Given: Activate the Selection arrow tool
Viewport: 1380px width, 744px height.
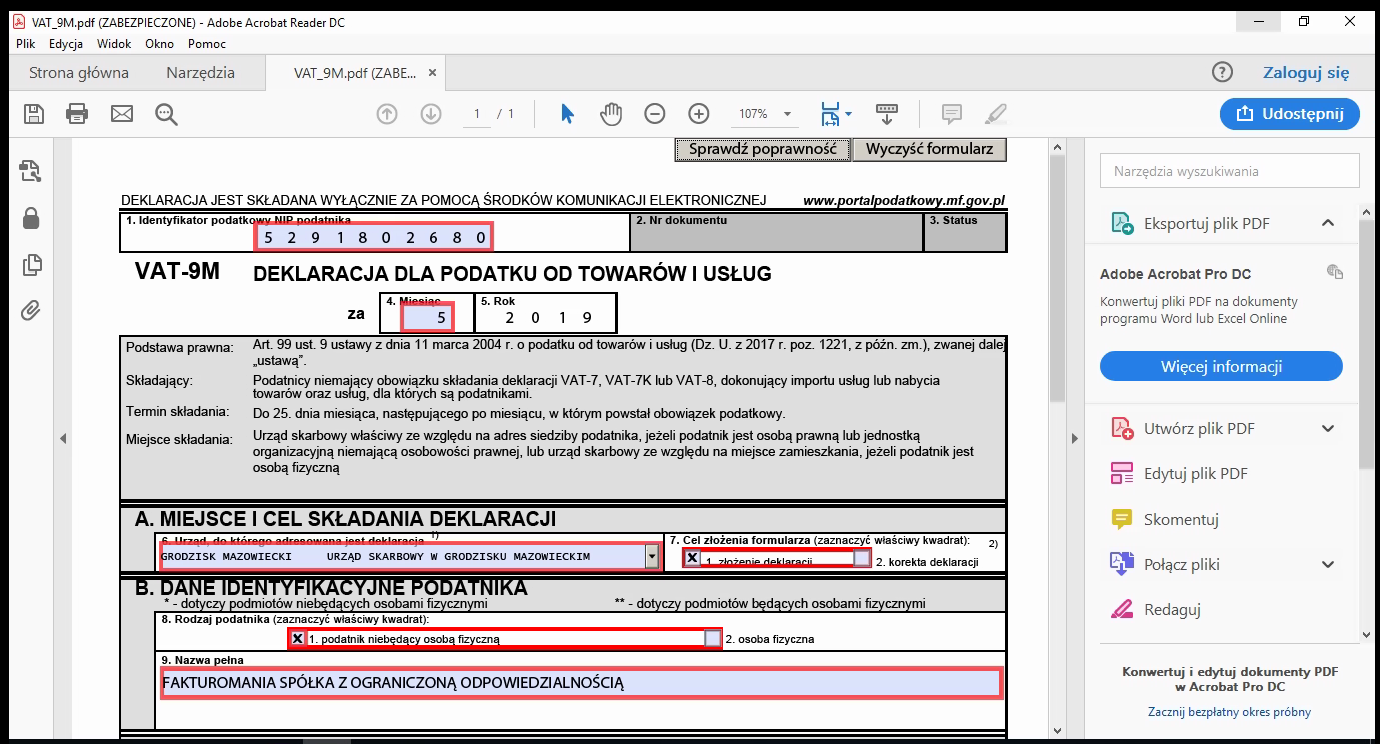Looking at the screenshot, I should [x=567, y=113].
